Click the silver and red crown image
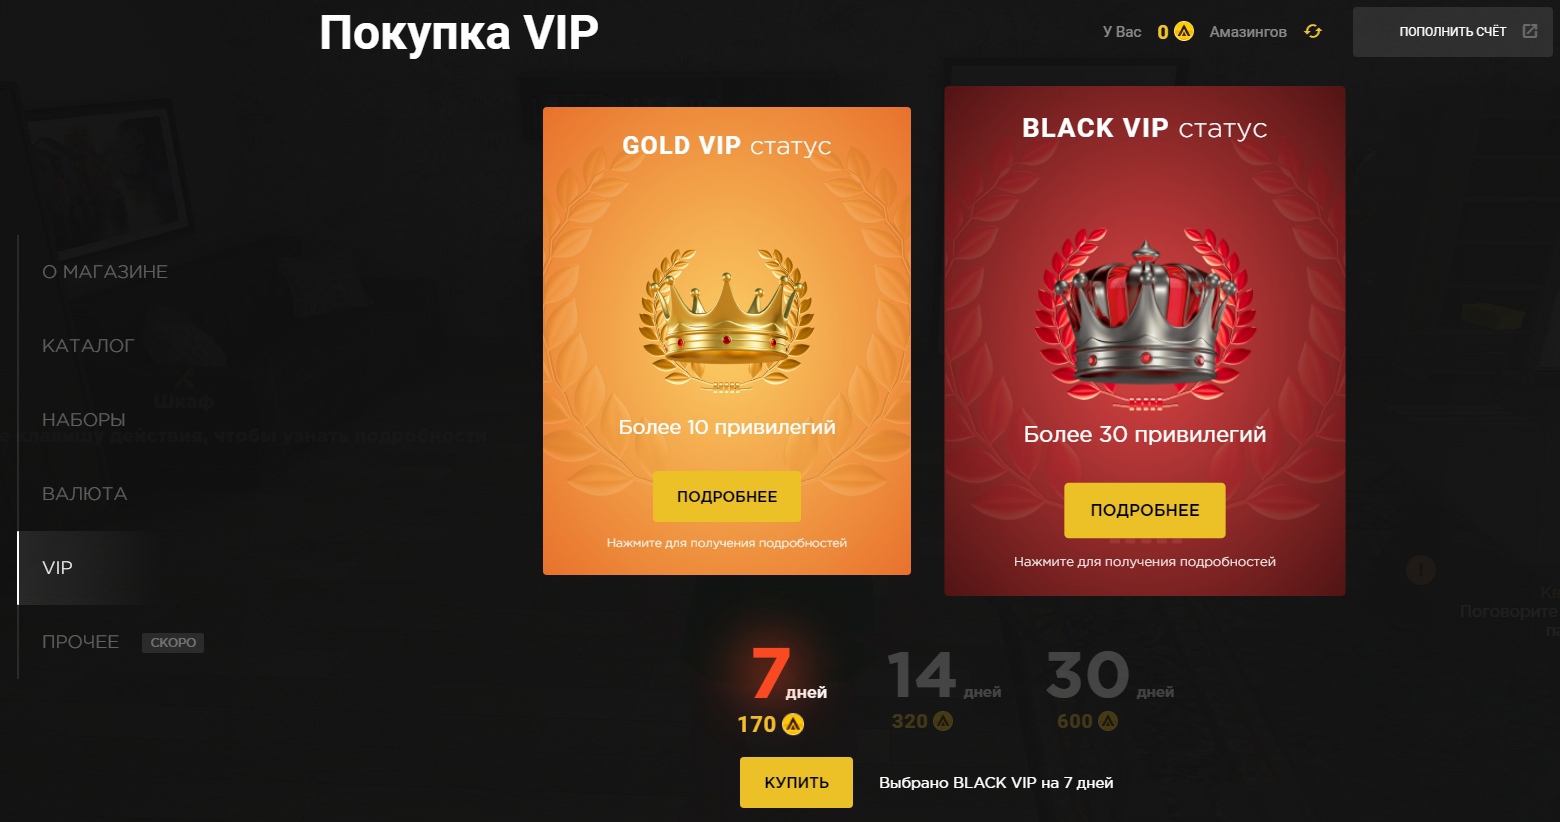The height and width of the screenshot is (822, 1560). pos(1145,320)
